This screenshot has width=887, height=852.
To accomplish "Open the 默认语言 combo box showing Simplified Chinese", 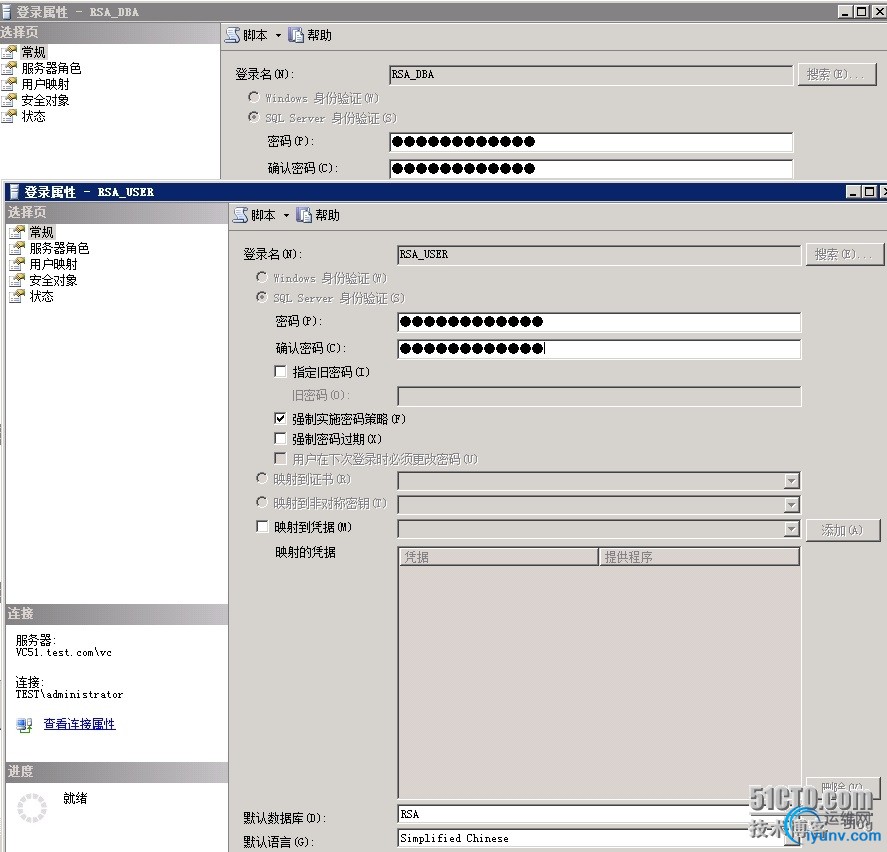I will tap(600, 838).
